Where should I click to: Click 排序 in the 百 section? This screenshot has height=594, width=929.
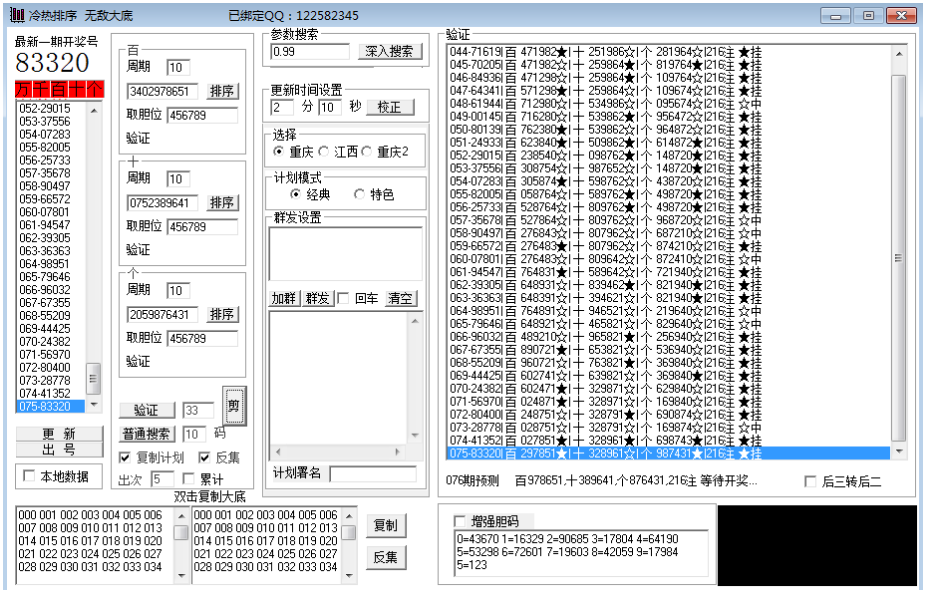[x=222, y=91]
